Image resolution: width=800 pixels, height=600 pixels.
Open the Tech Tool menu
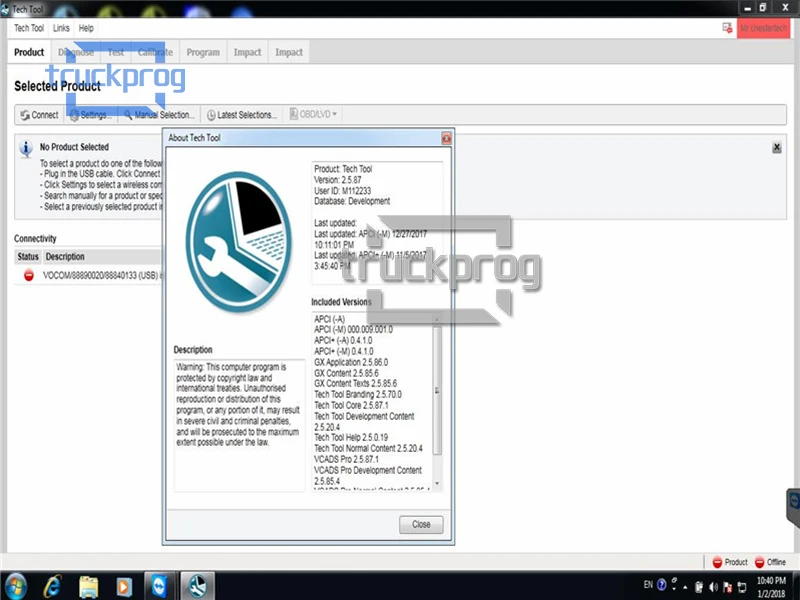click(29, 28)
